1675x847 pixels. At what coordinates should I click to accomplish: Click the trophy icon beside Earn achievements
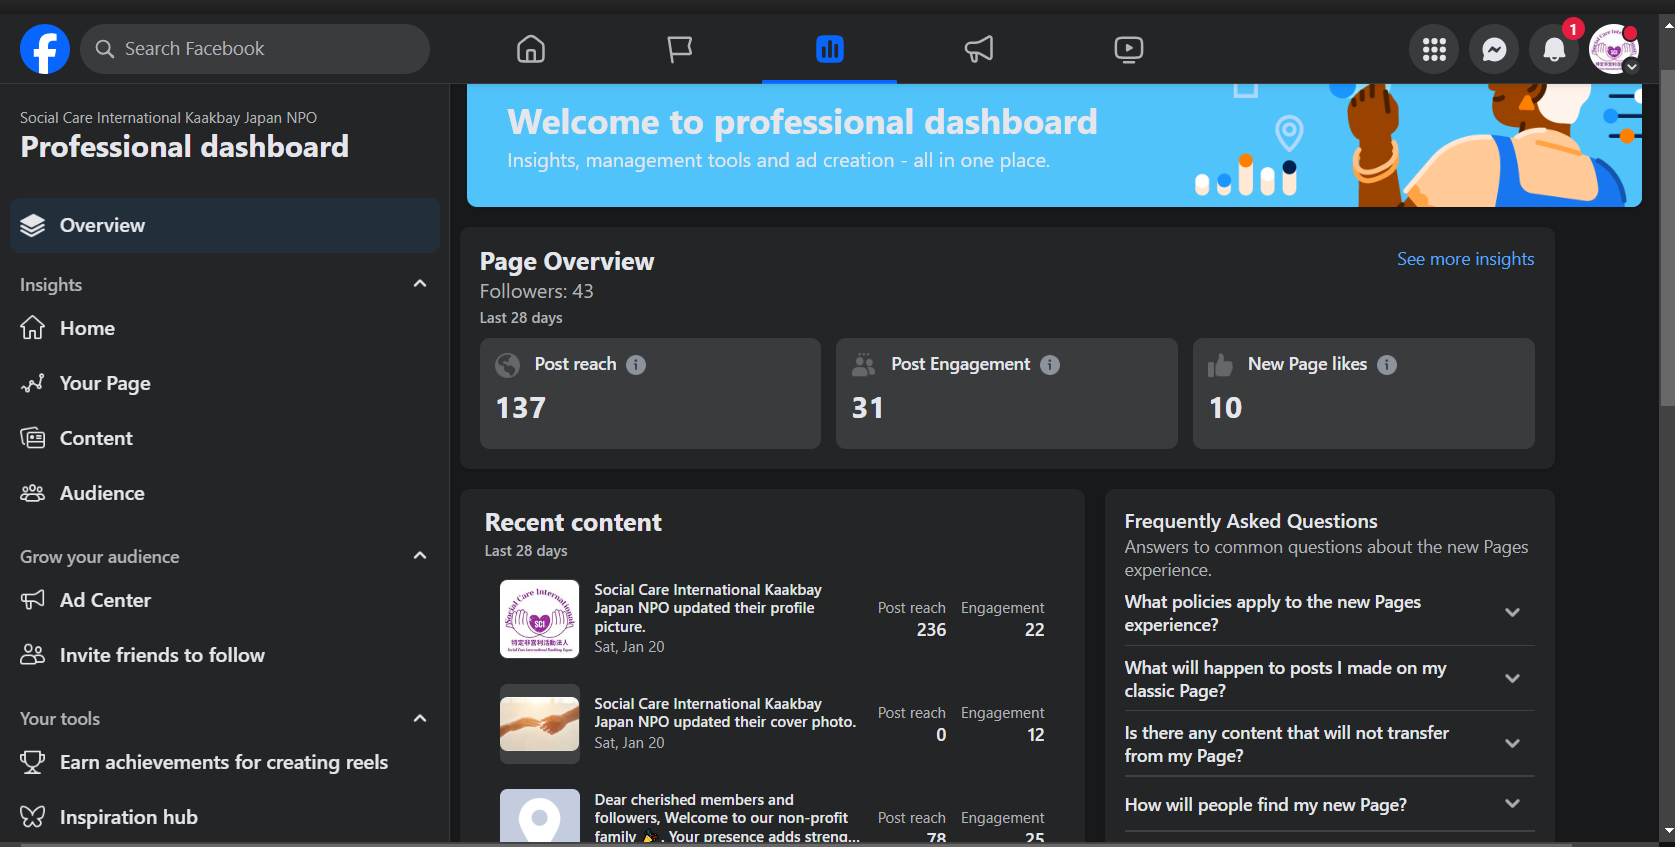pyautogui.click(x=33, y=762)
